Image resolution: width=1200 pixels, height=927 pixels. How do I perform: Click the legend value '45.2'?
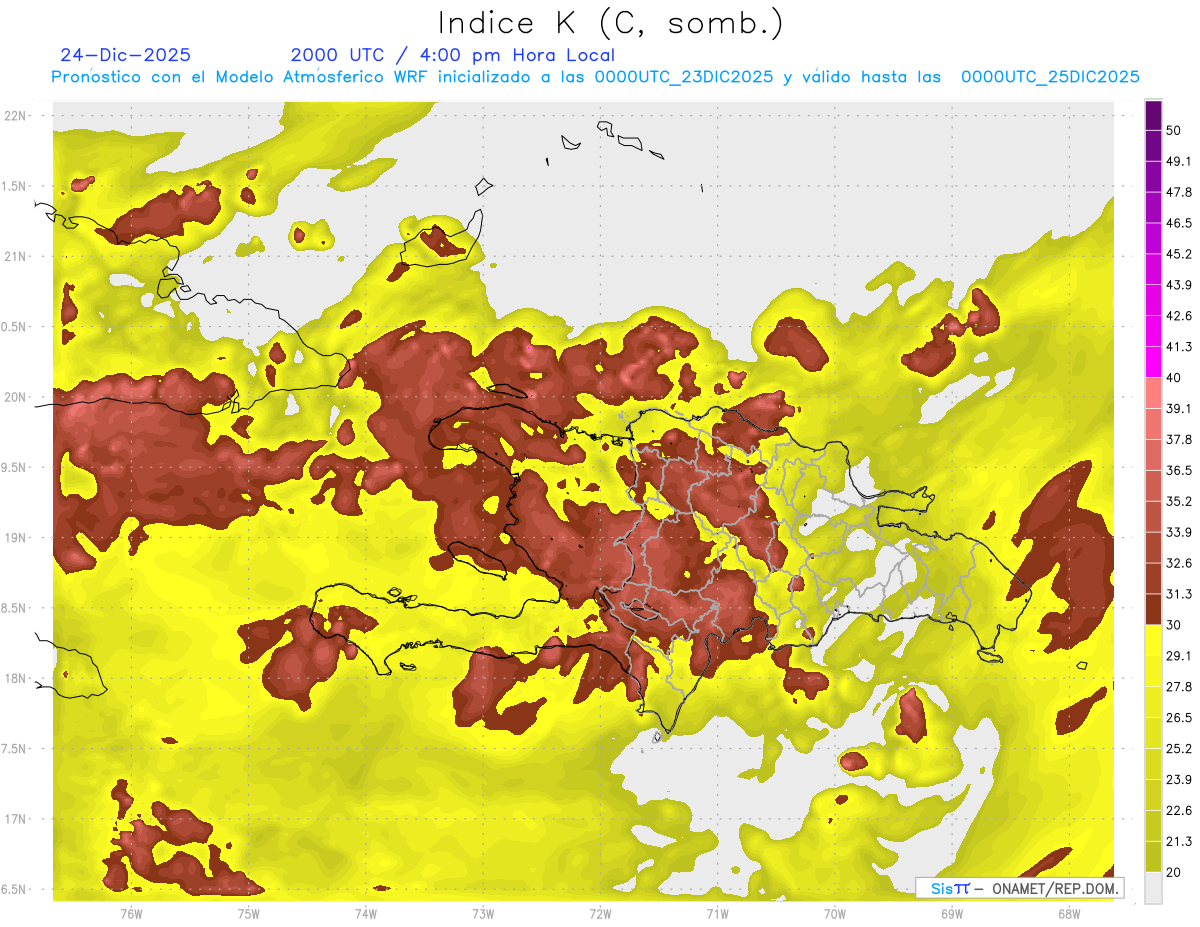coord(1179,254)
